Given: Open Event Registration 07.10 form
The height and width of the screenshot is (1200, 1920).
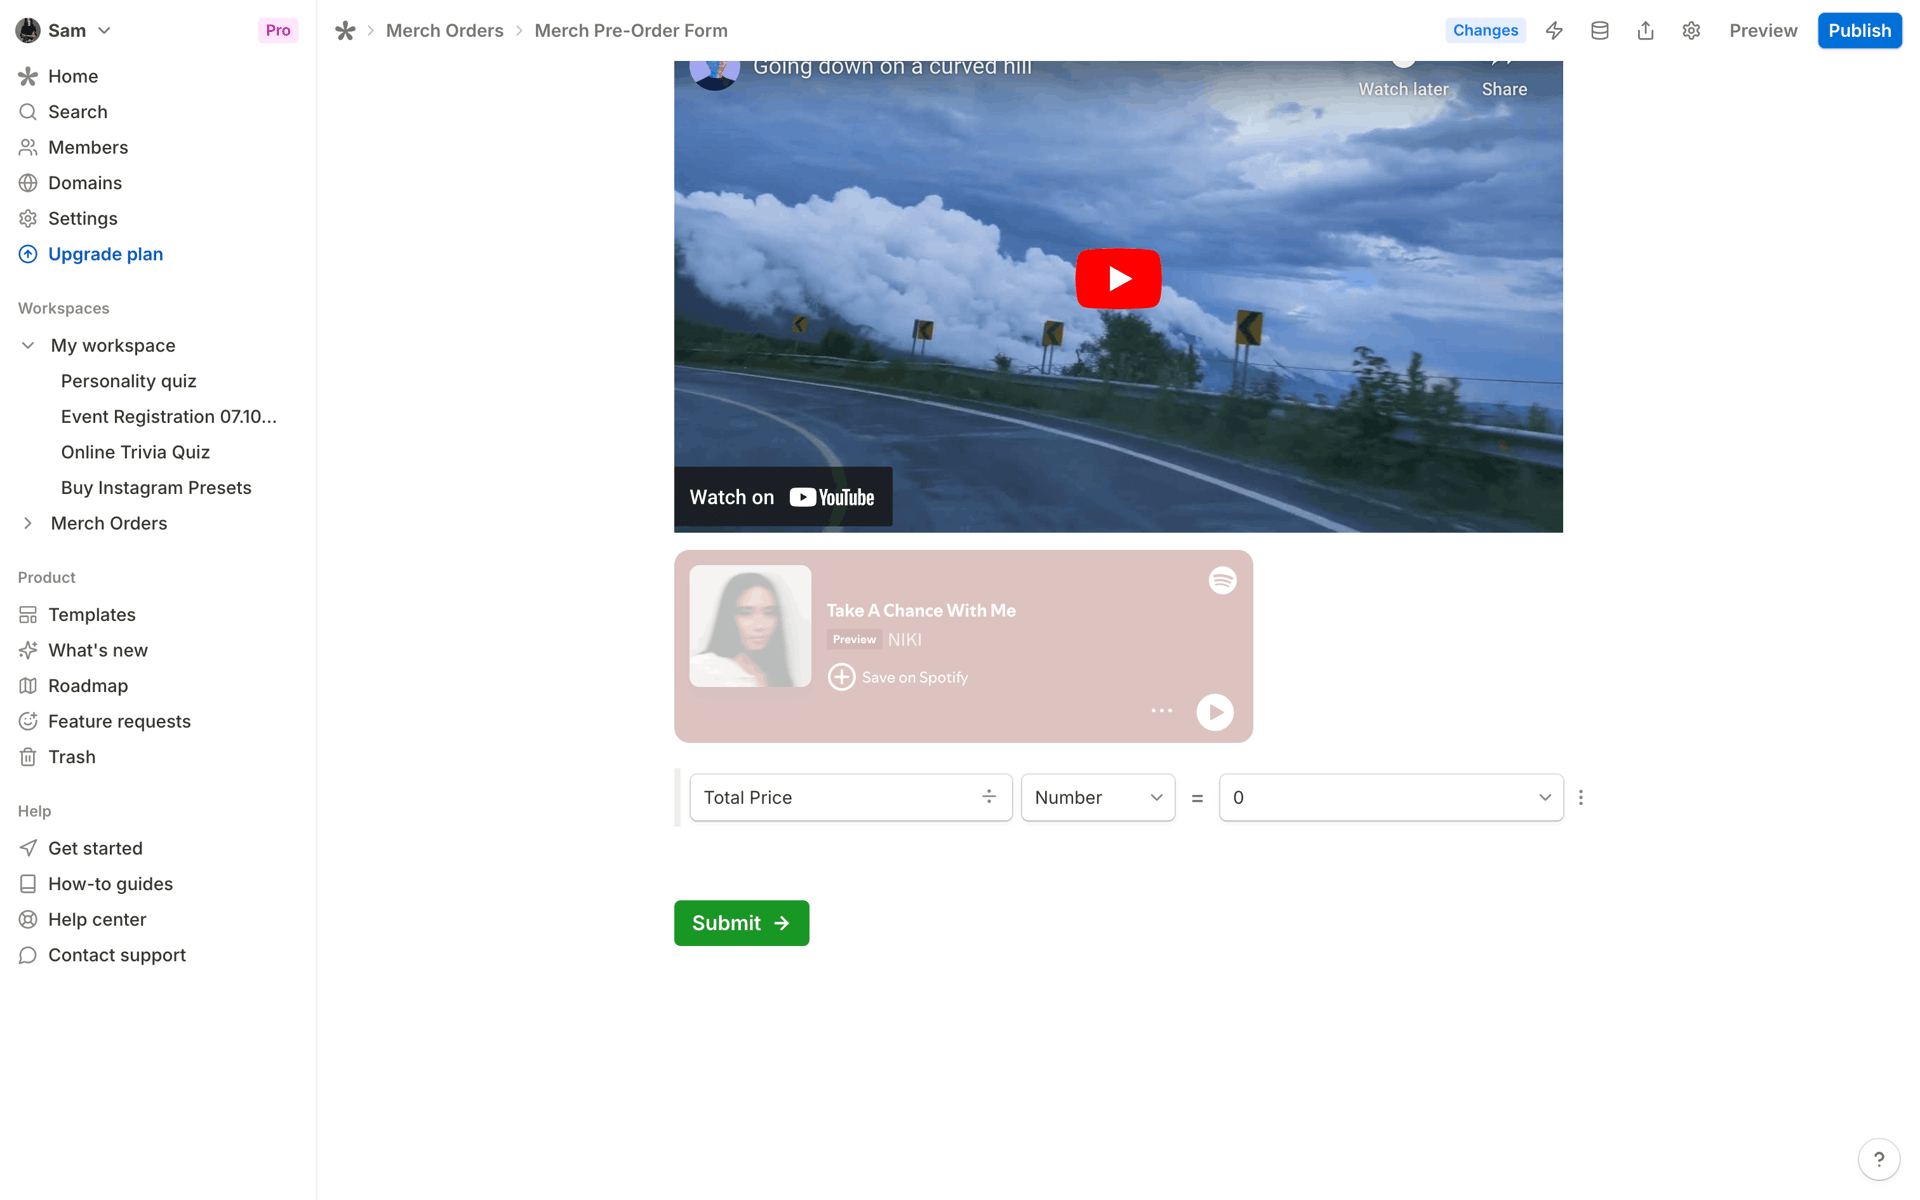Looking at the screenshot, I should pos(168,416).
